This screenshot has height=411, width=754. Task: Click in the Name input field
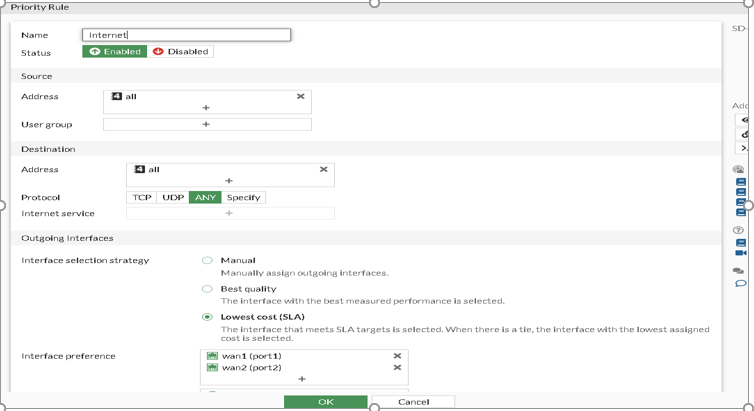tap(187, 35)
